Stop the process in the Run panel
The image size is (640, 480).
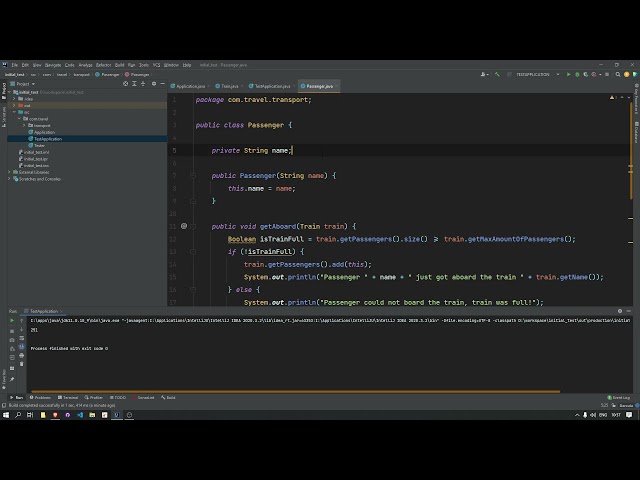[12, 331]
